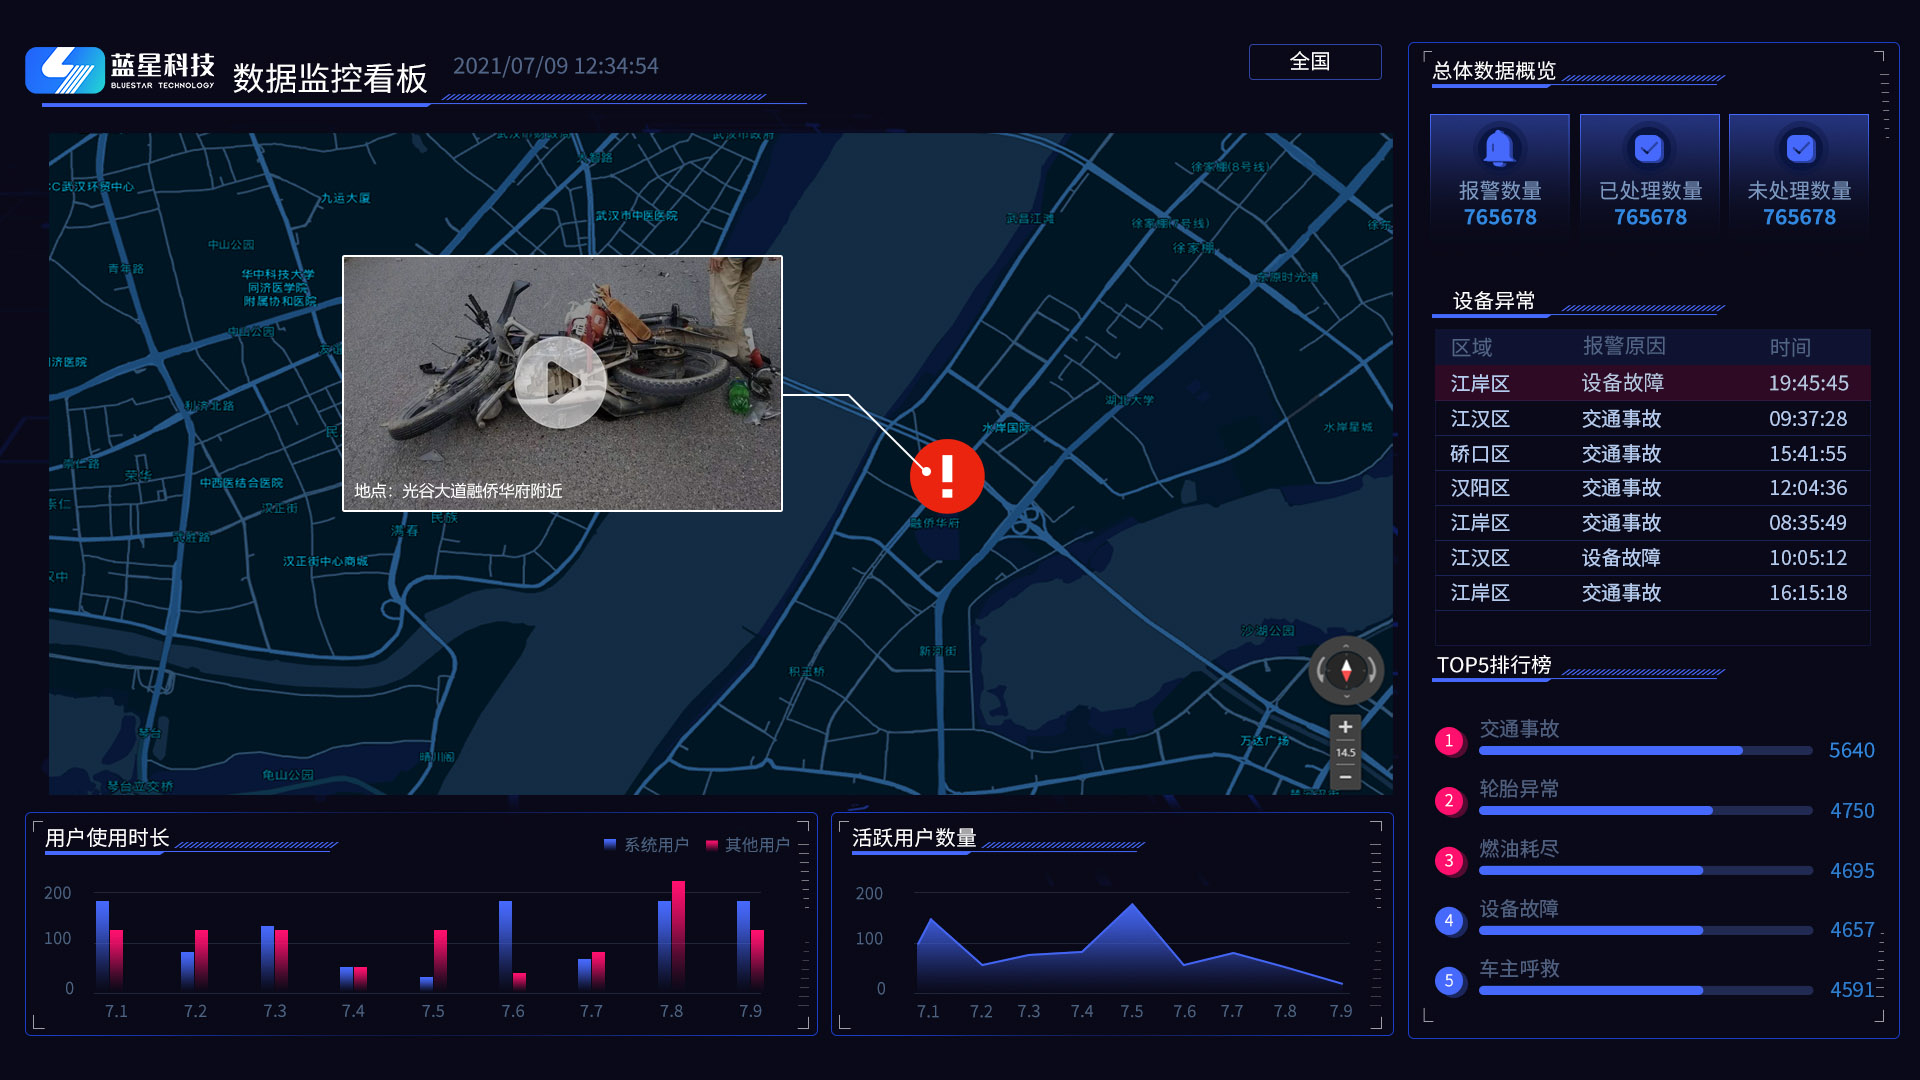Select rank 4 设备故障 in TOP5 list
1920x1080 pixels.
coord(1518,909)
